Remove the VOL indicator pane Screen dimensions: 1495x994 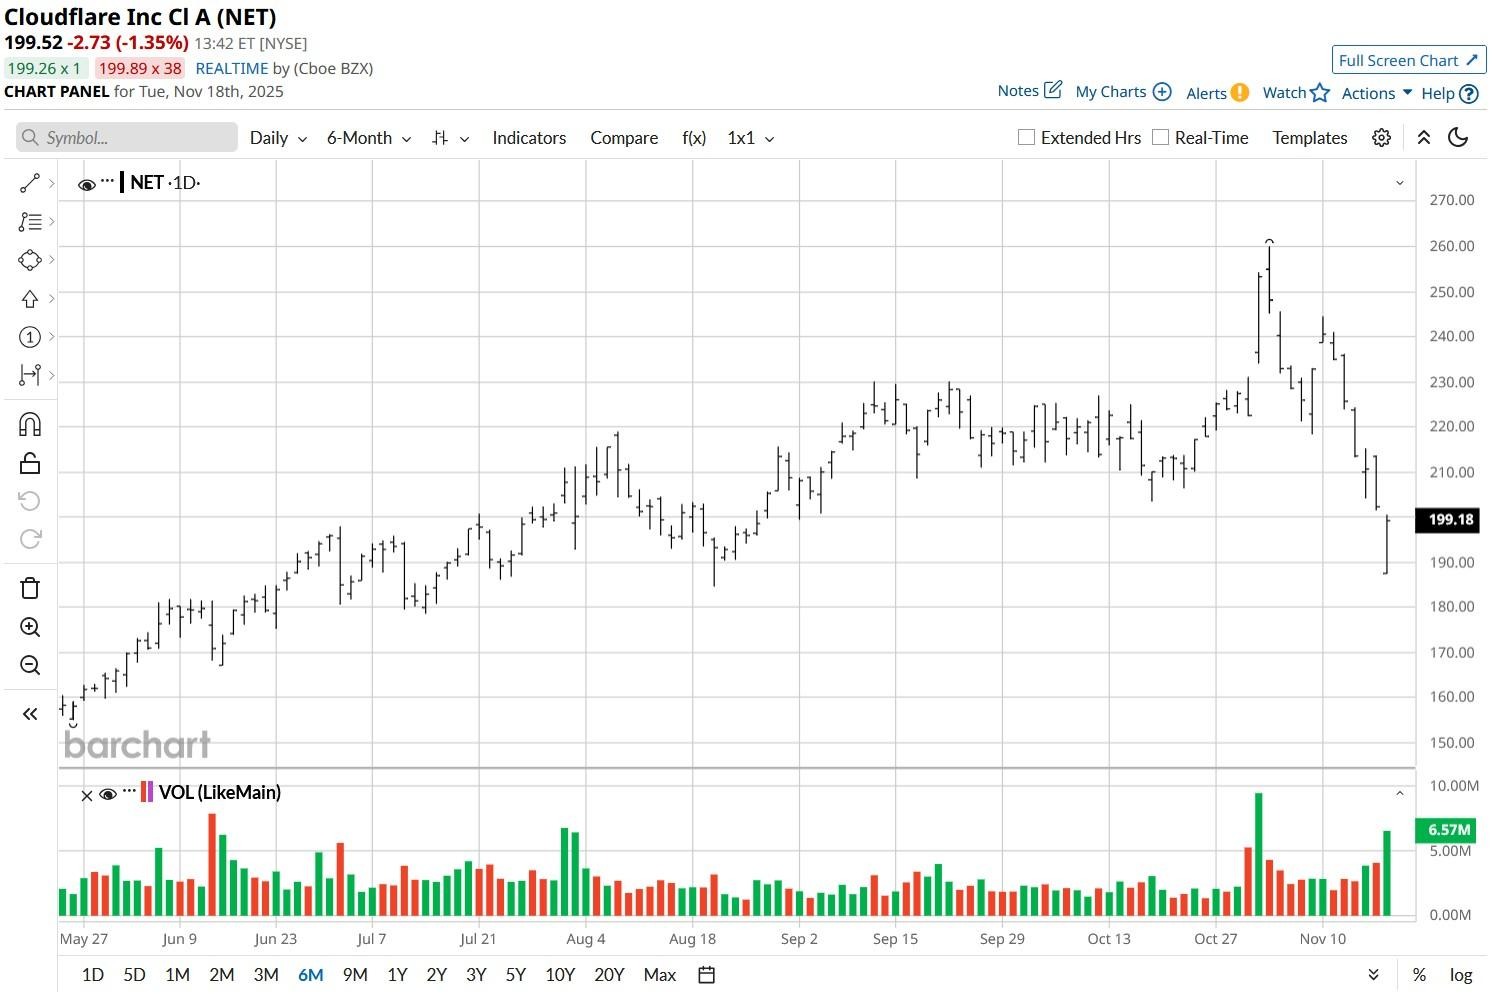87,796
